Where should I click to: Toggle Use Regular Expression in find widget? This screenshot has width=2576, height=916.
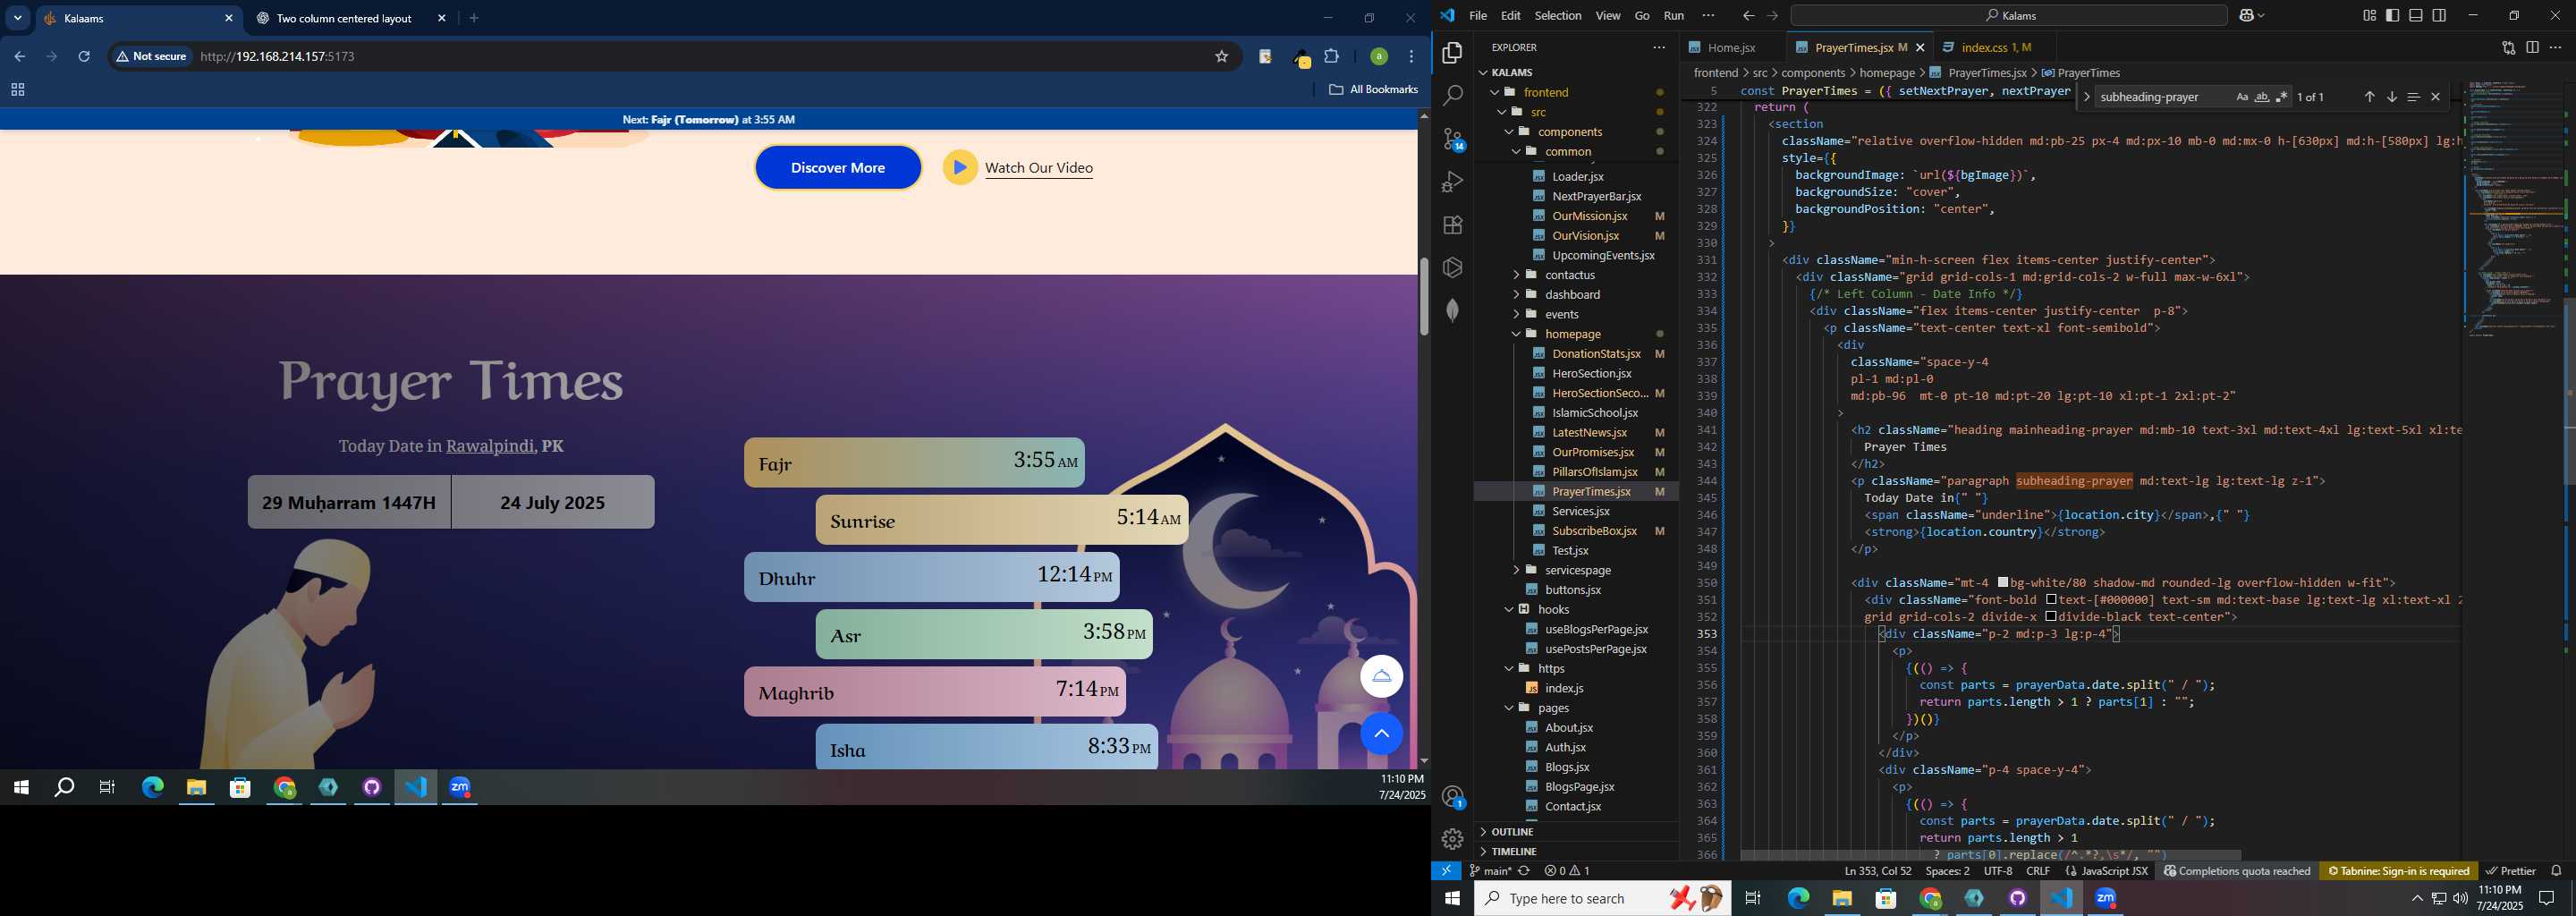tap(2282, 97)
